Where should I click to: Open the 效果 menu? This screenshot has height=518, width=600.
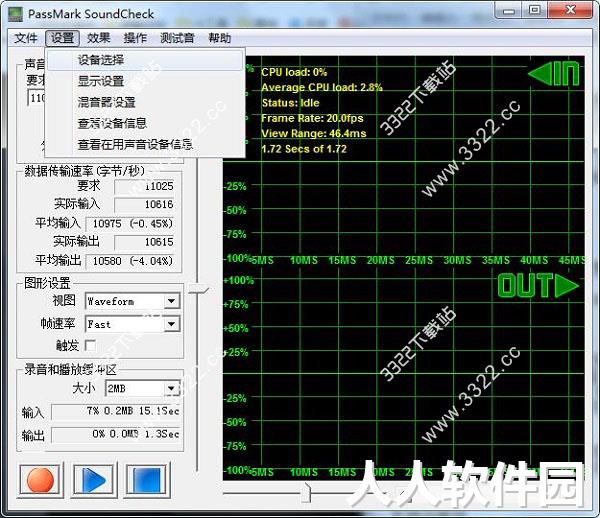(98, 38)
